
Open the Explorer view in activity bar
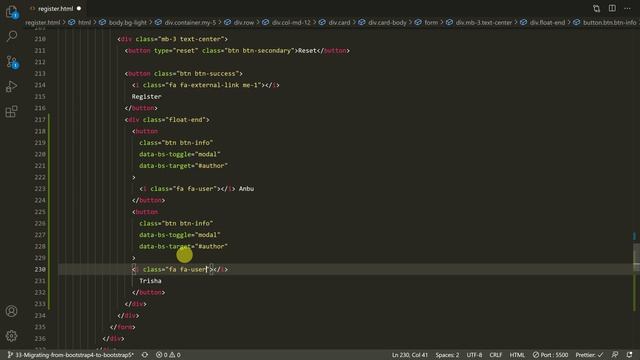coord(11,12)
